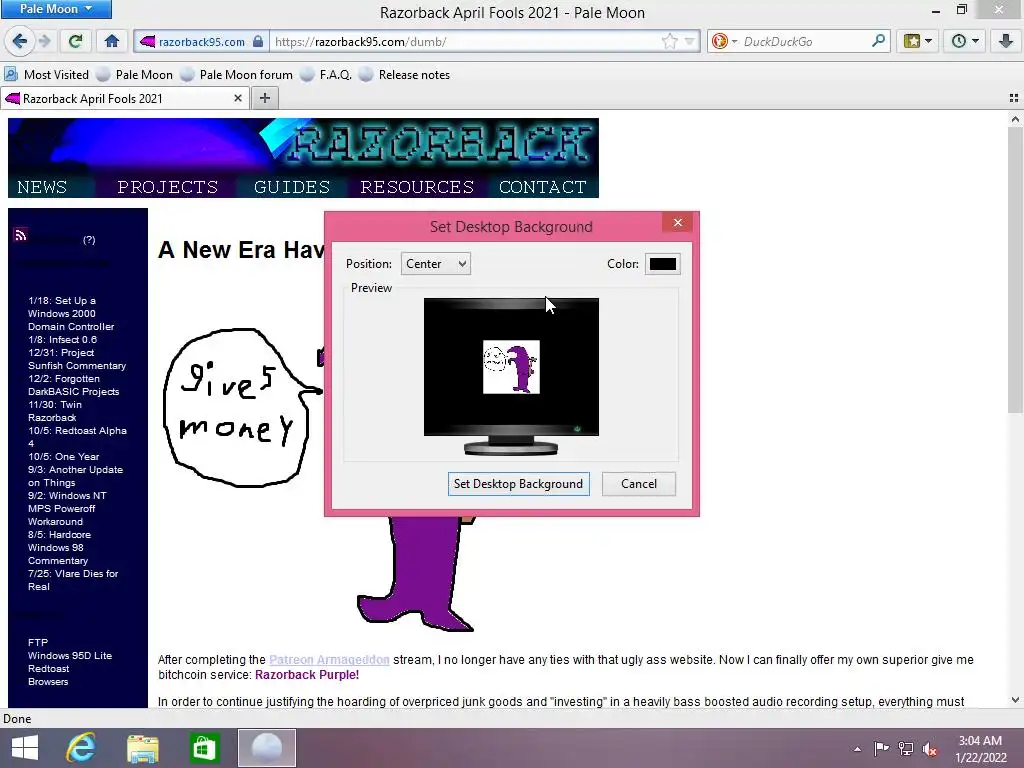Click the page vertical scrollbar thumb

(1015, 270)
